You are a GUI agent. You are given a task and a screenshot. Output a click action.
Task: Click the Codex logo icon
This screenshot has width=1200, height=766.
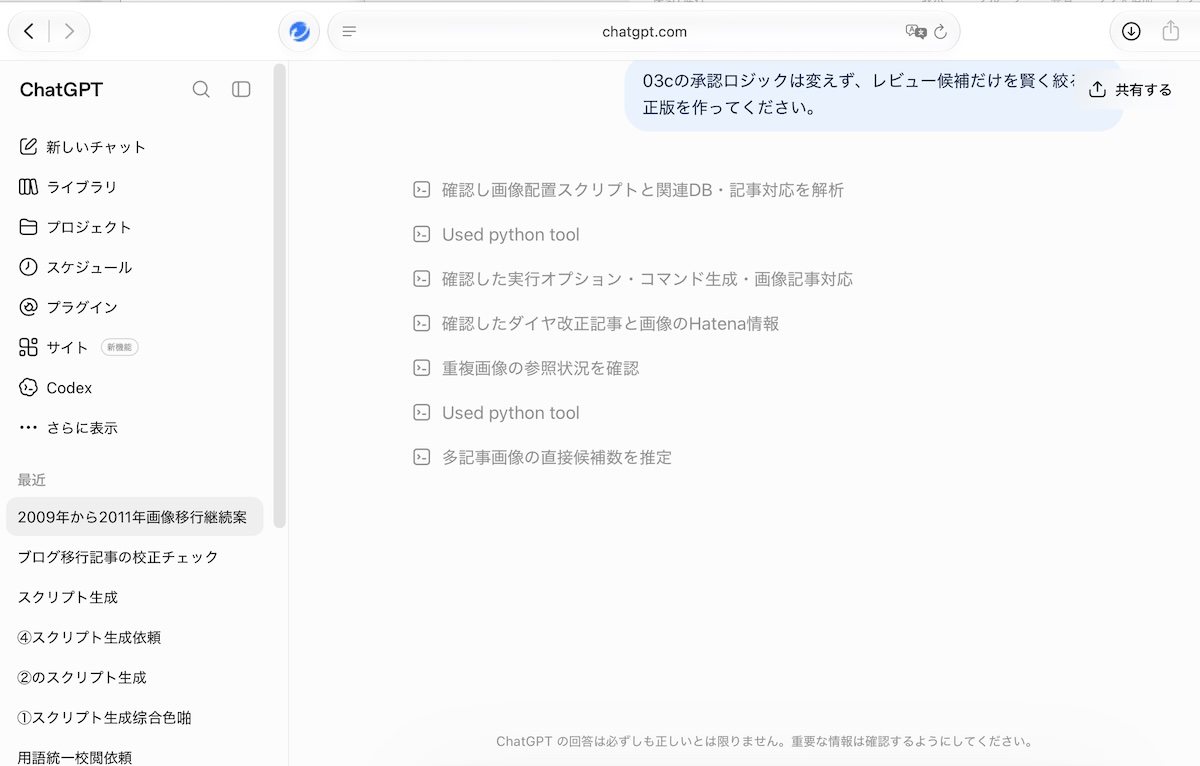tap(28, 387)
